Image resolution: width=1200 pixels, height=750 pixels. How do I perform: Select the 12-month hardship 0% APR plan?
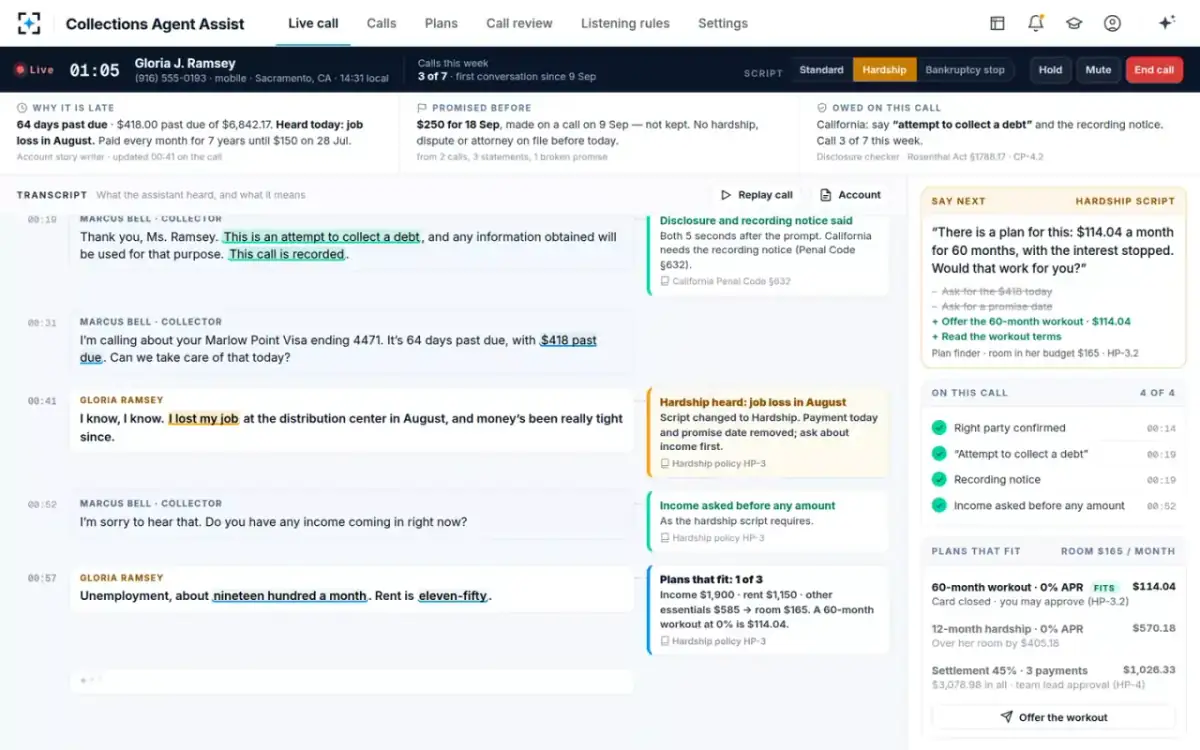1054,636
